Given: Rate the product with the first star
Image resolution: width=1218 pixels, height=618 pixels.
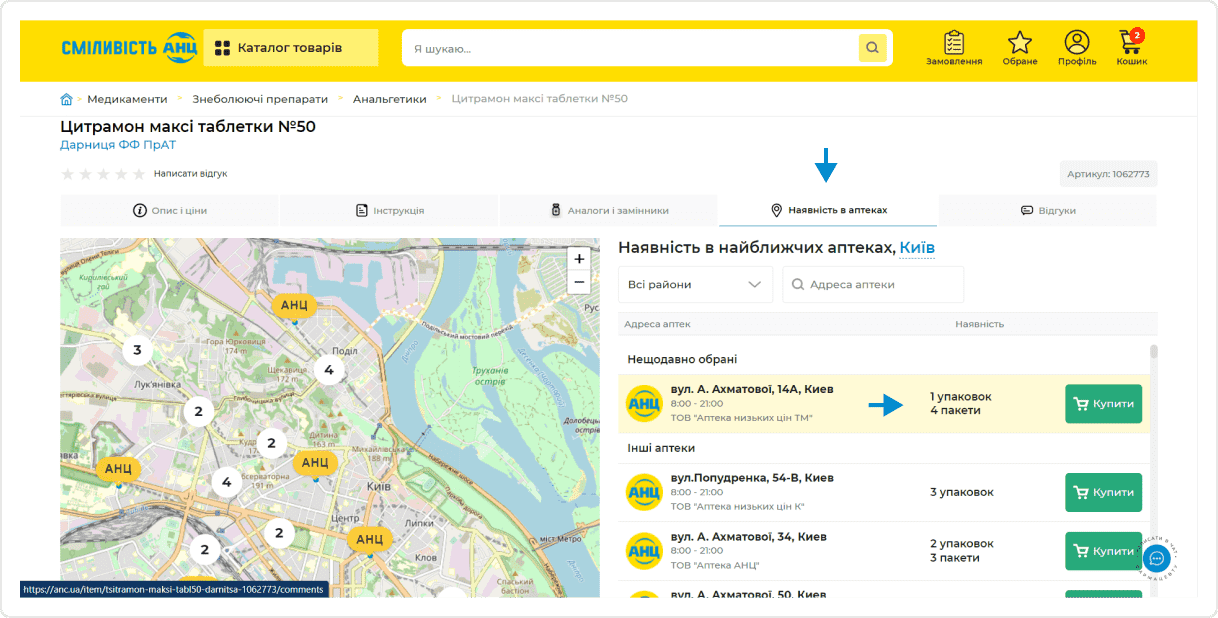Looking at the screenshot, I should click(67, 173).
